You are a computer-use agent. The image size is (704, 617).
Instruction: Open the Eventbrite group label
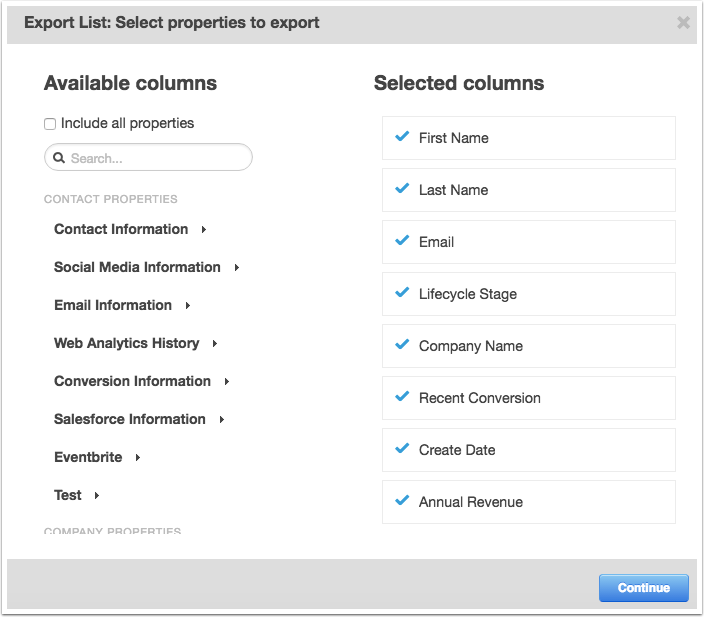[x=88, y=457]
